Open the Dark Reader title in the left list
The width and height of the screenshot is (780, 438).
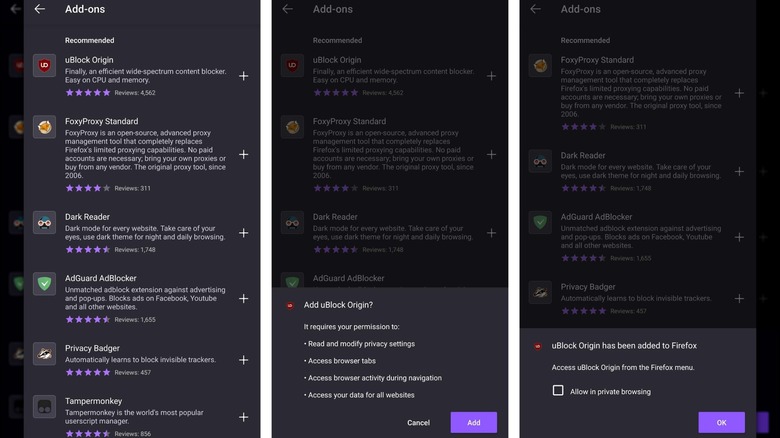[x=87, y=217]
